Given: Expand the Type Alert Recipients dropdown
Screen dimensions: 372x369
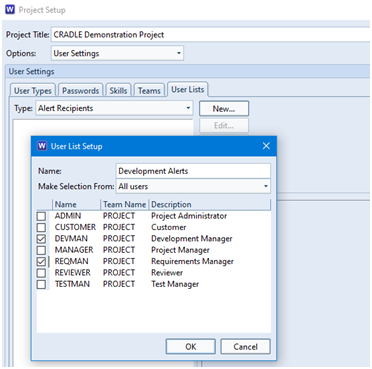Looking at the screenshot, I should point(114,108).
